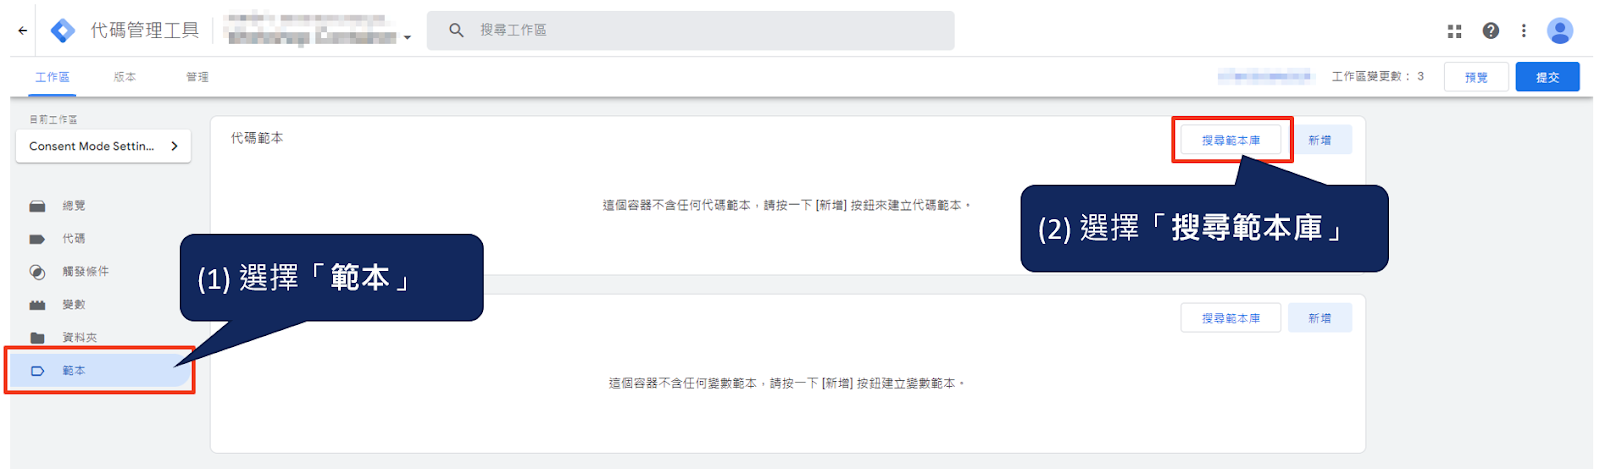Click the 搜尋工作區 search field
This screenshot has width=1600, height=469.
(x=690, y=31)
